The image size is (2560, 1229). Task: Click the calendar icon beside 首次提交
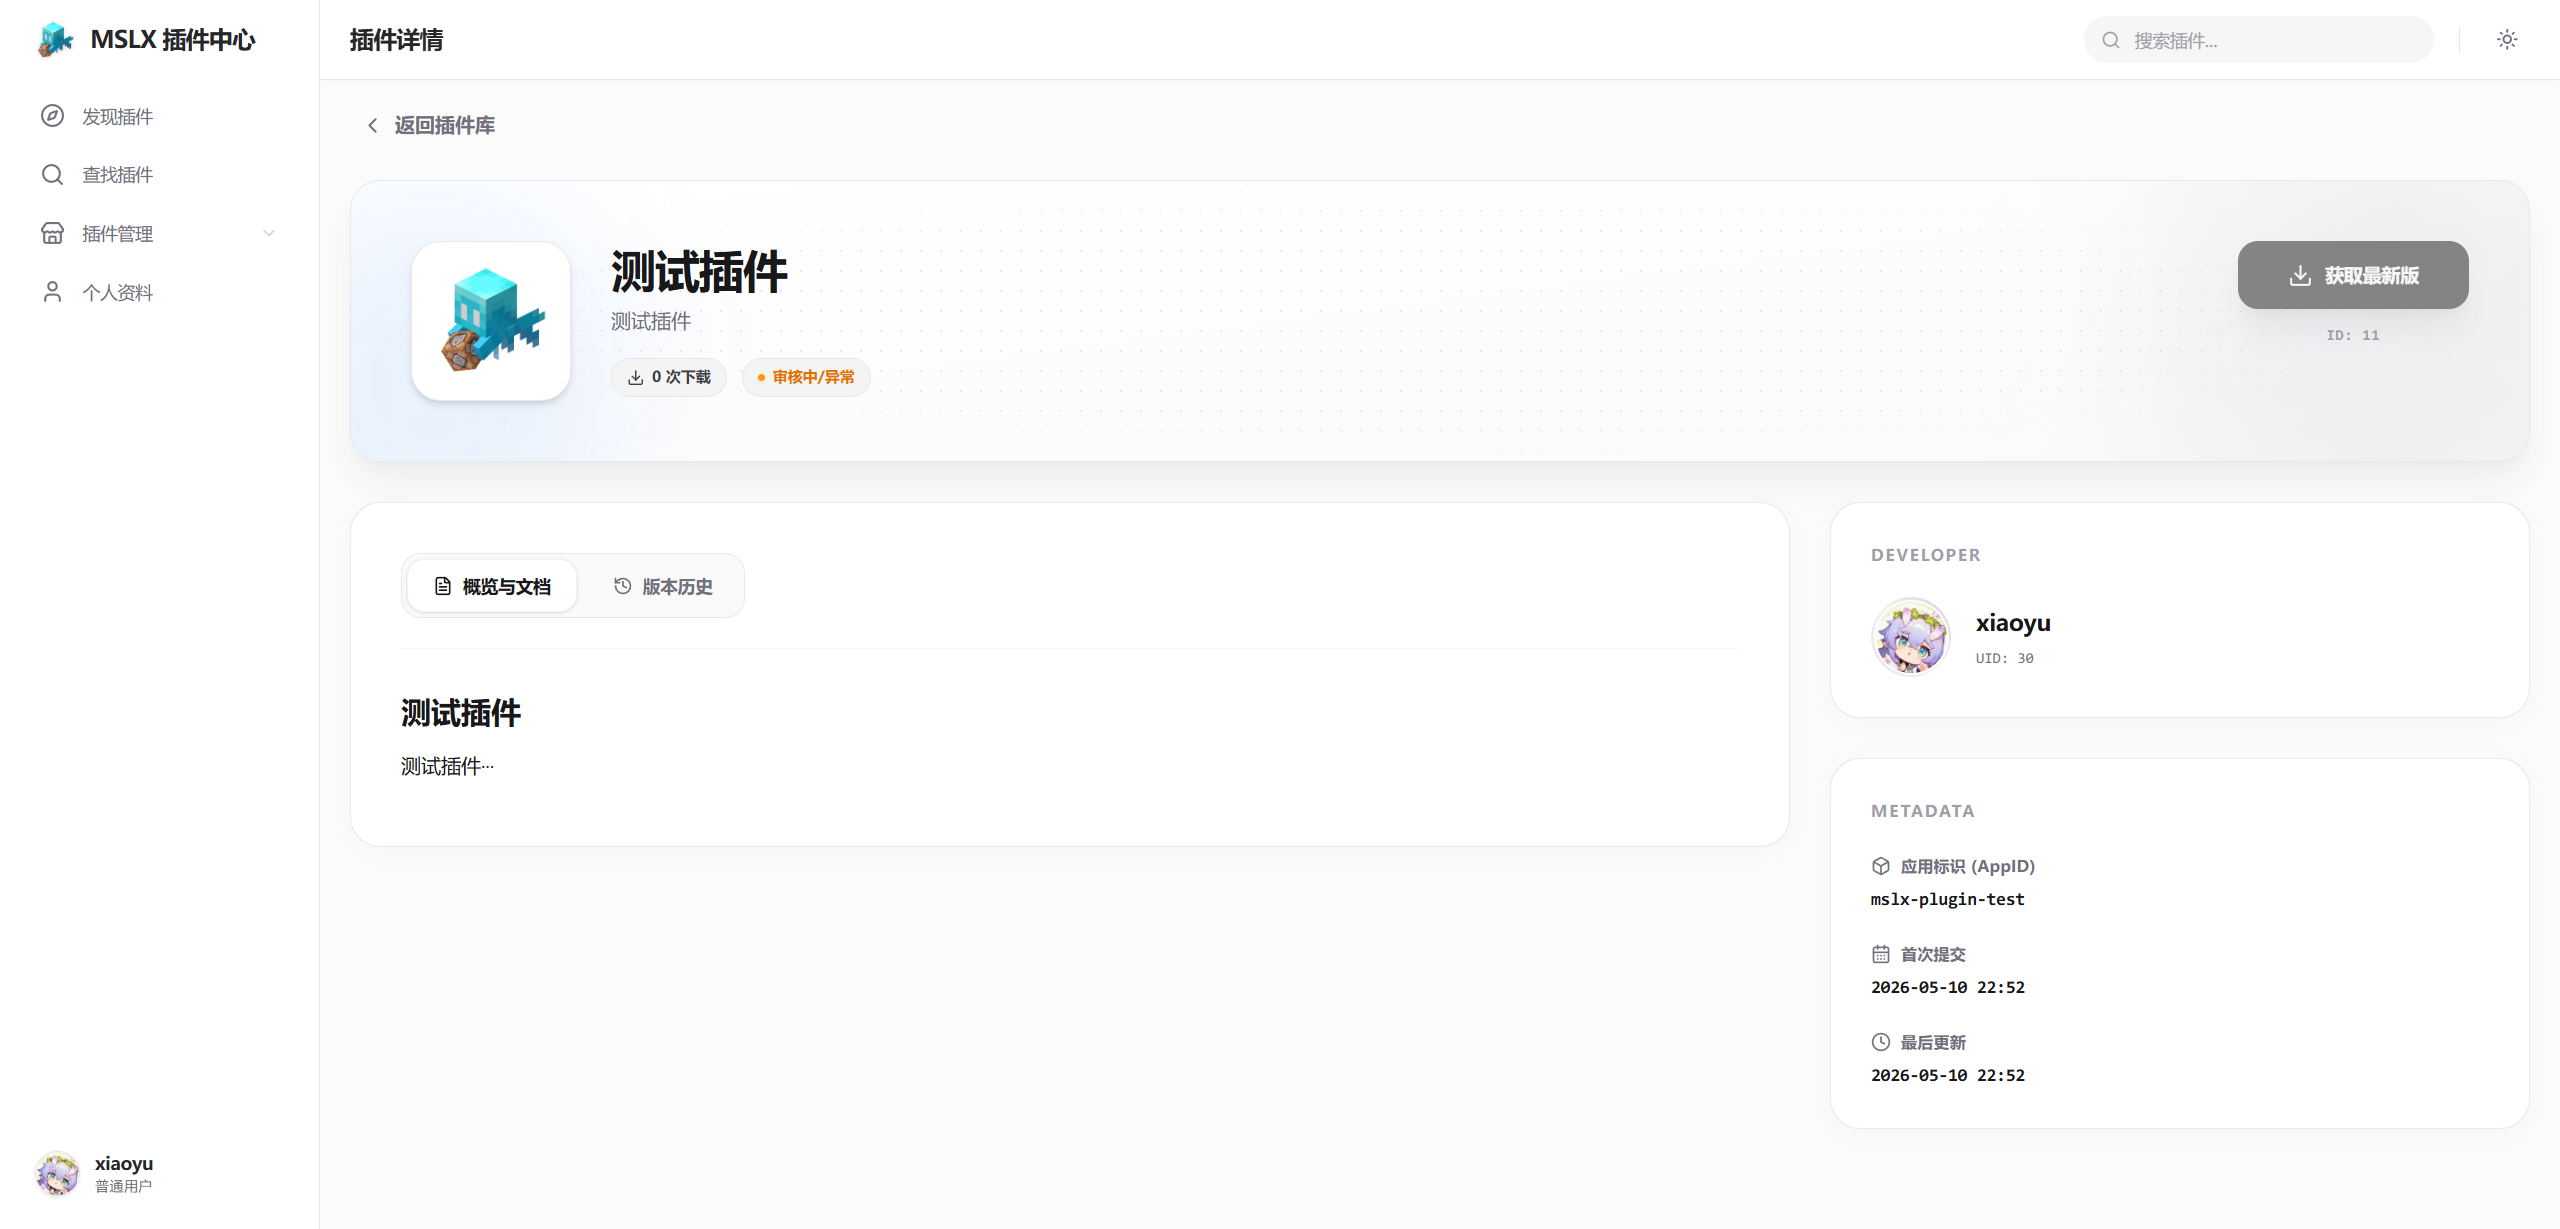click(x=1881, y=954)
